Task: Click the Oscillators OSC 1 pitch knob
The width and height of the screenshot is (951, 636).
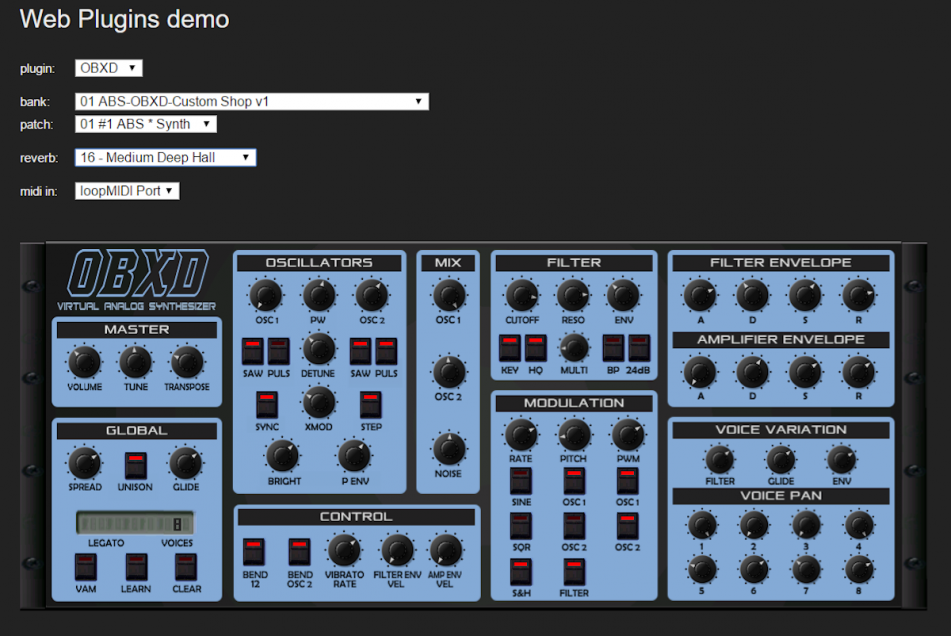Action: (x=266, y=295)
